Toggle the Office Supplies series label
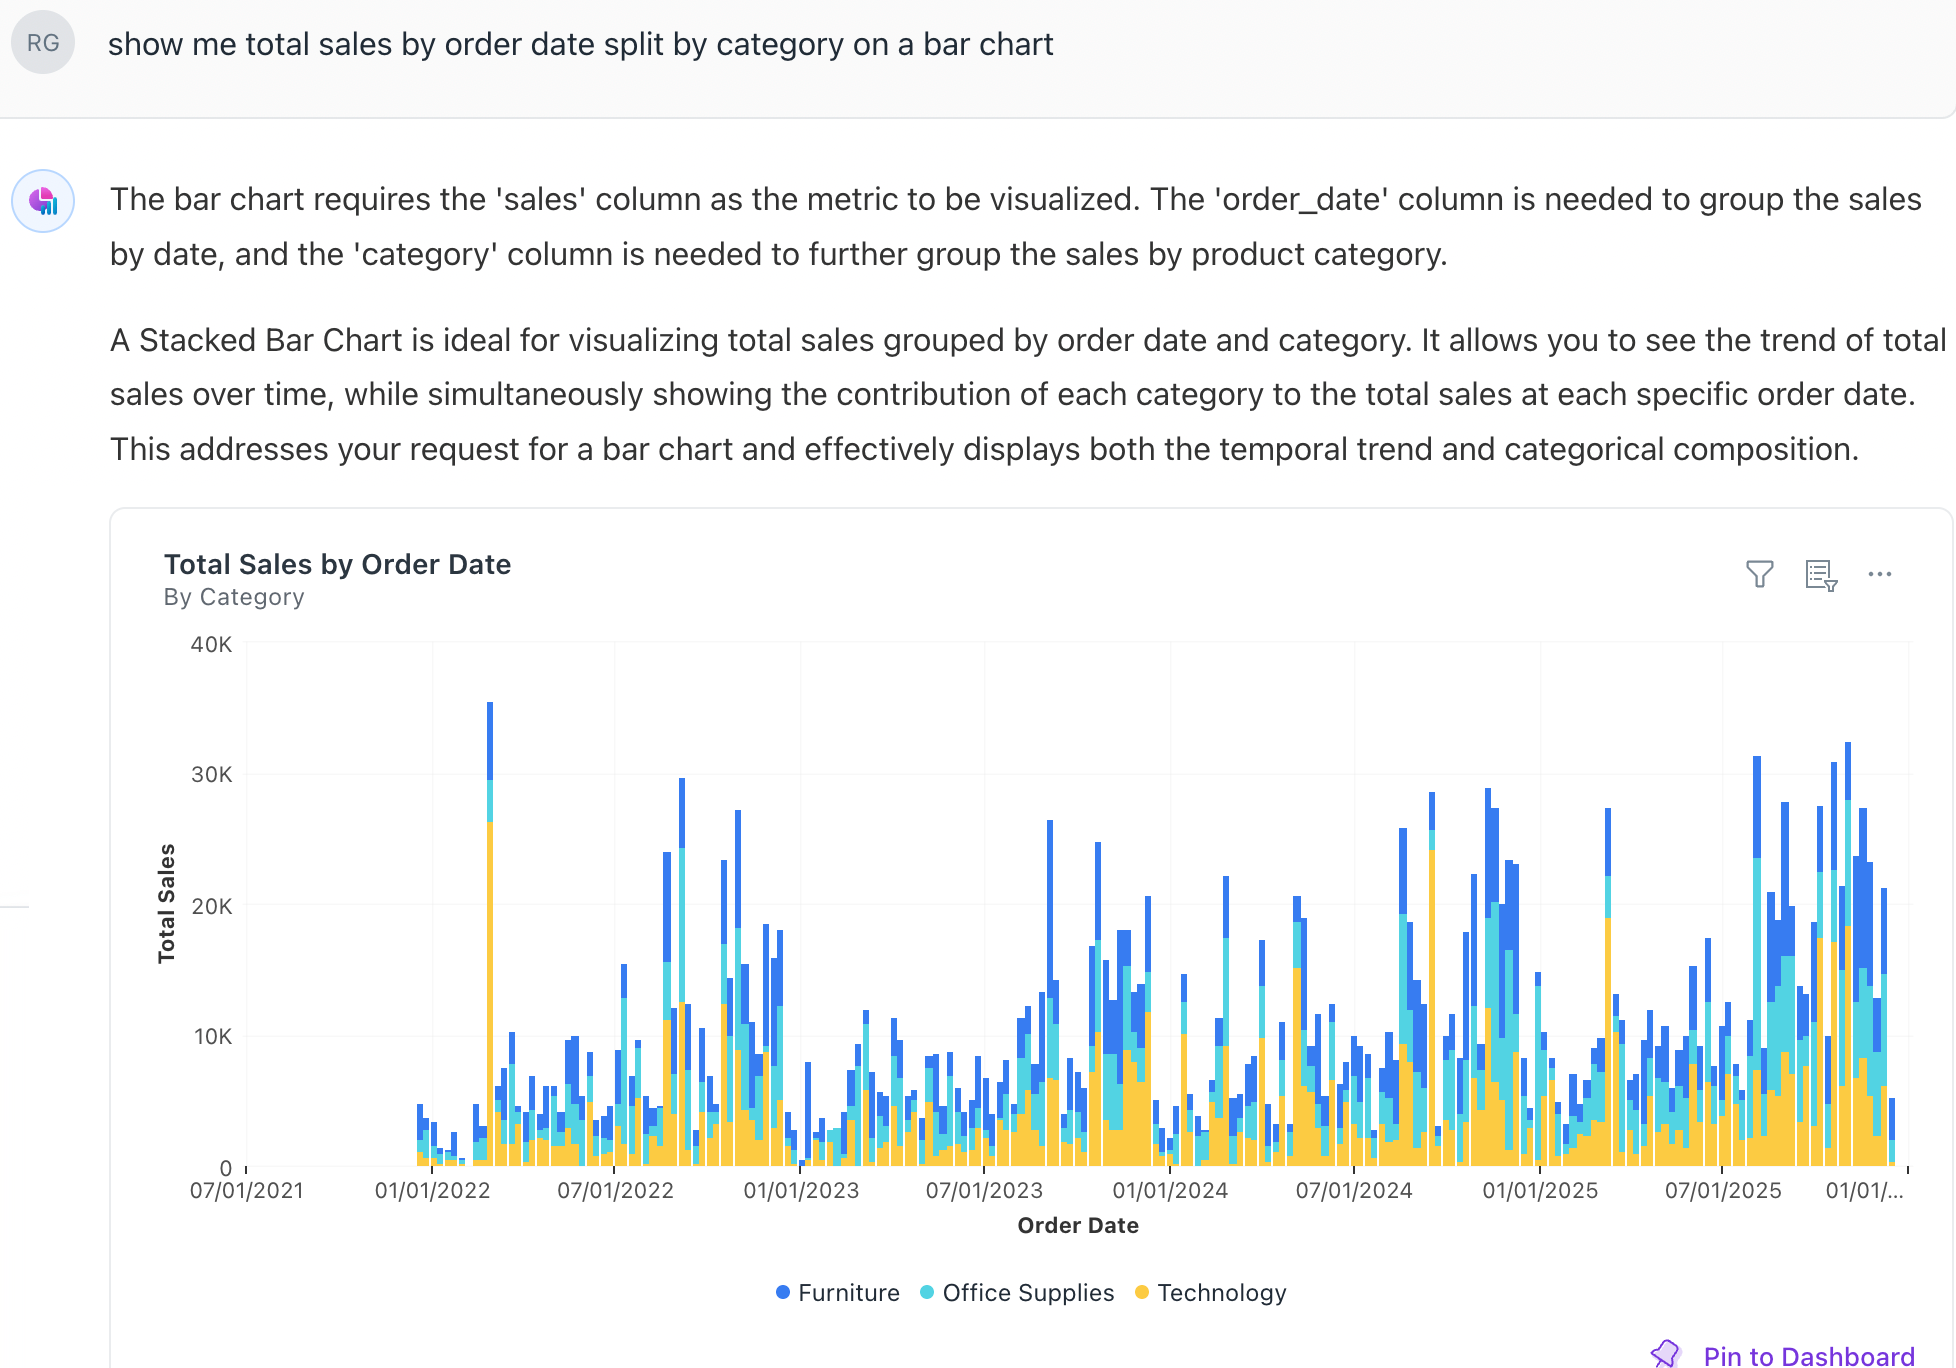 1028,1293
